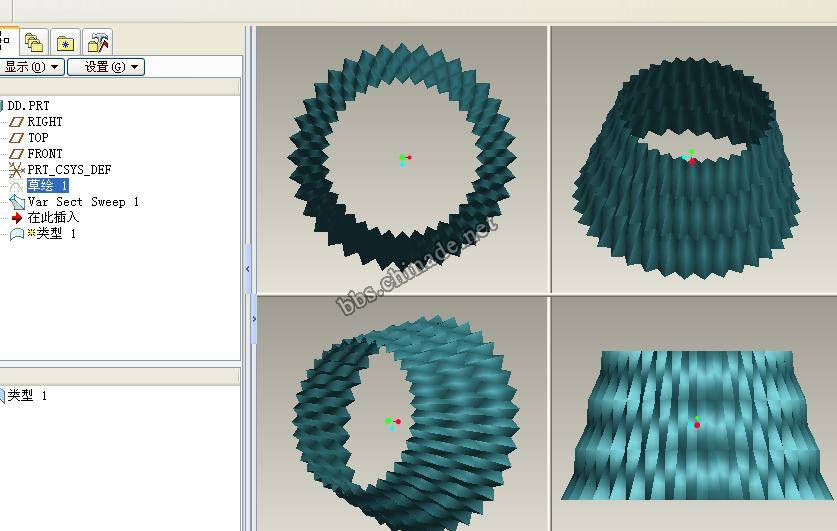This screenshot has width=837, height=531.
Task: Click the sweep icon beside Var Sect Sweep
Action: 17,202
